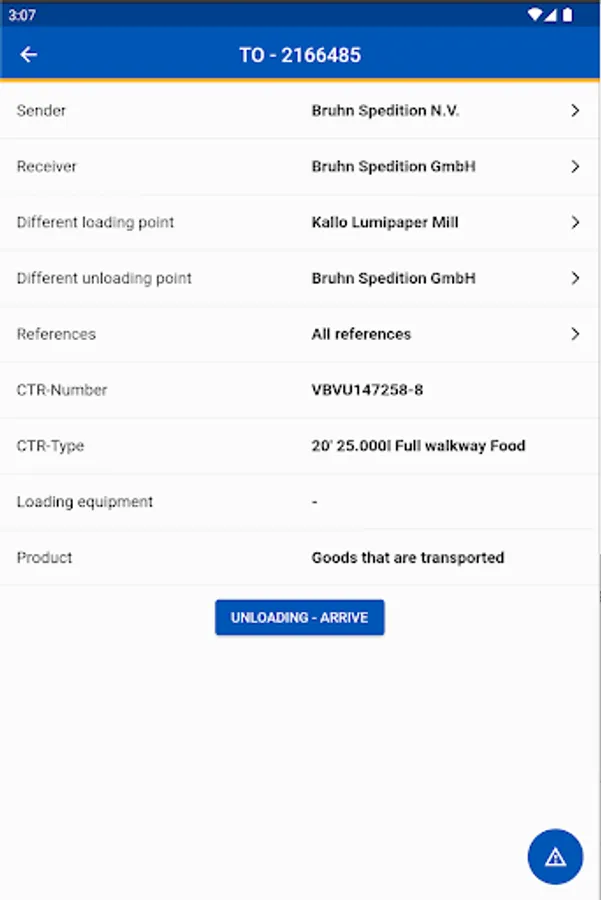601x900 pixels.
Task: Tap the back arrow icon
Action: pos(28,55)
